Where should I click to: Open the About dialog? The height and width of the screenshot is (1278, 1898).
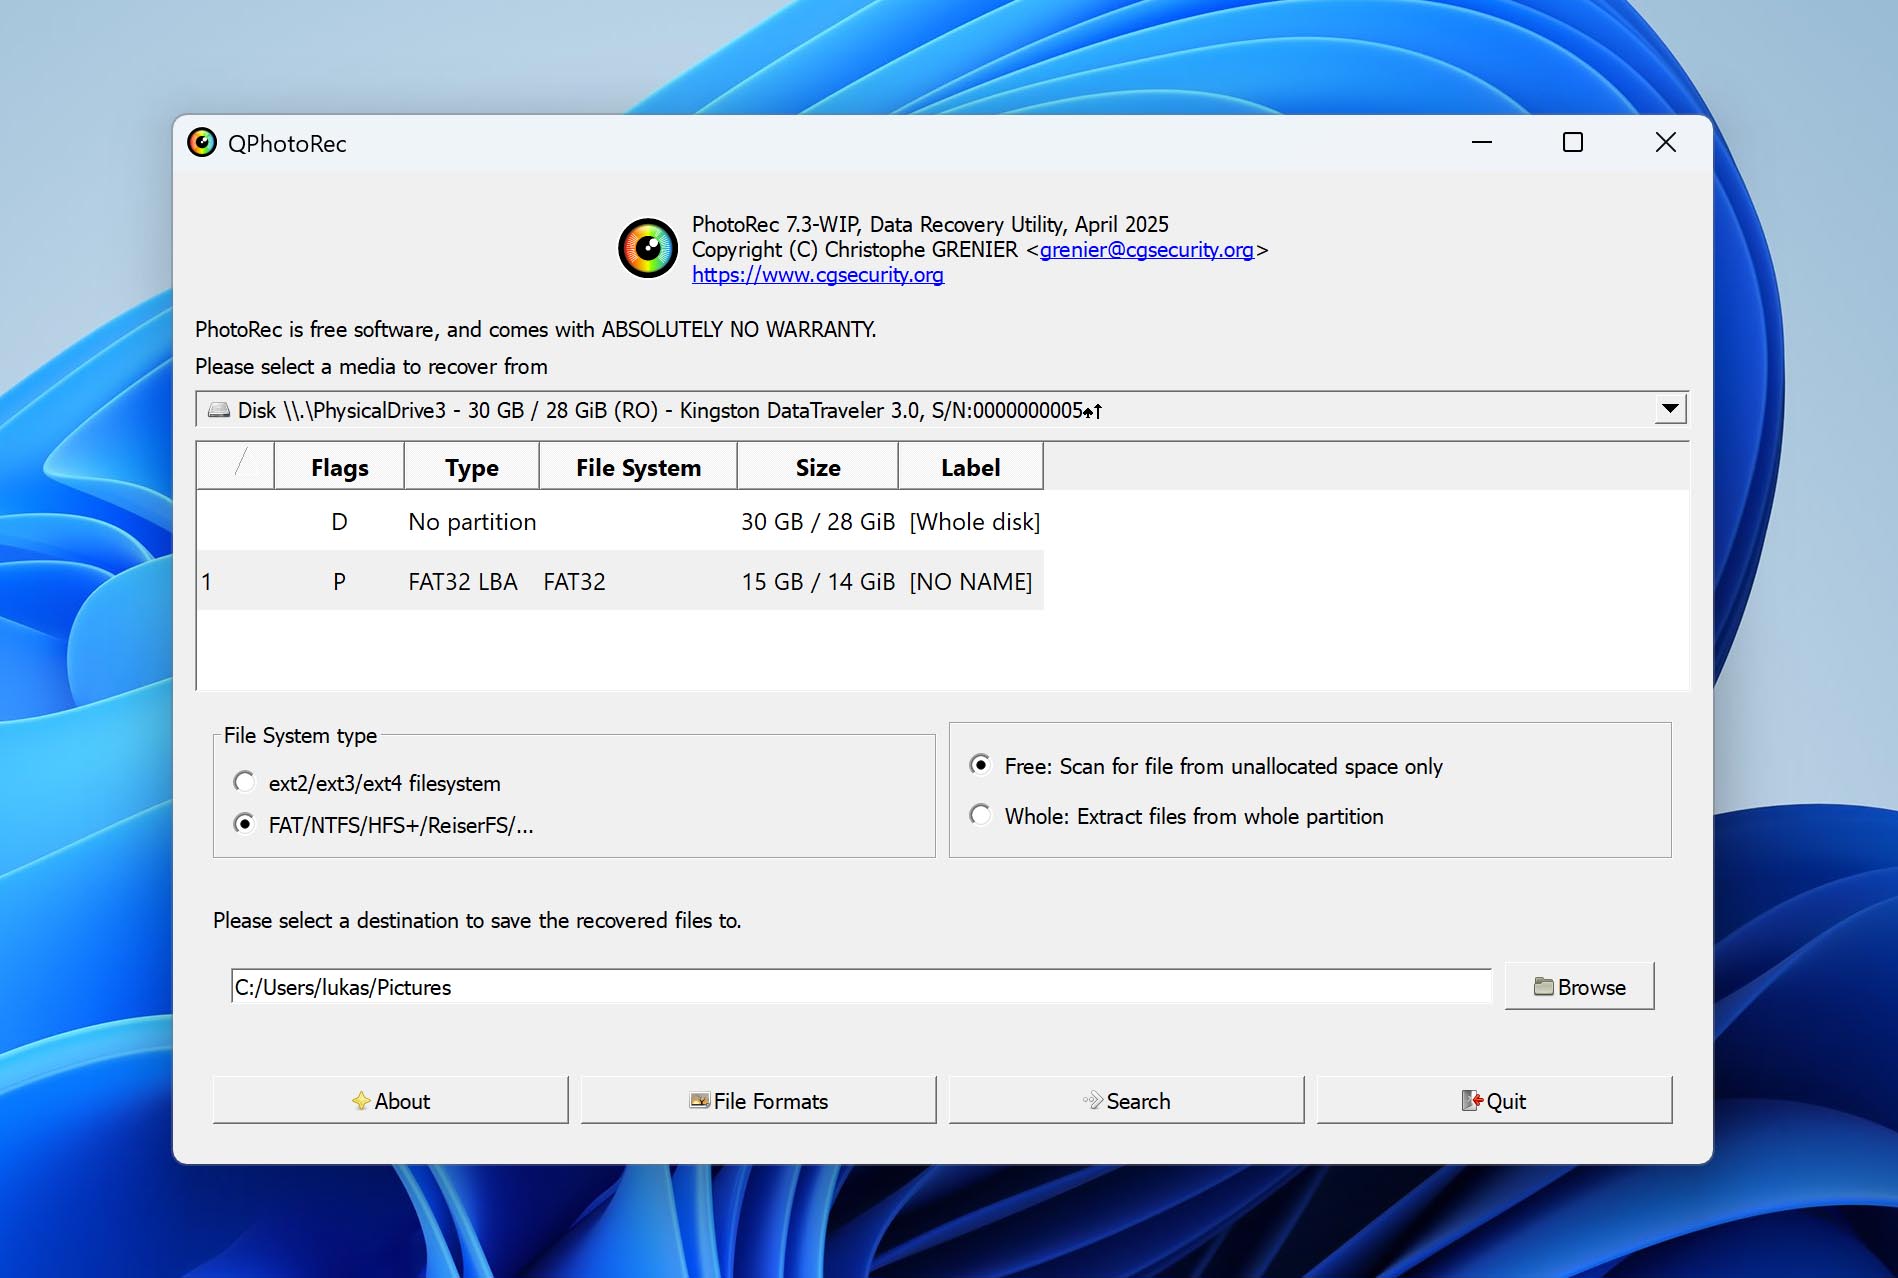[390, 1100]
